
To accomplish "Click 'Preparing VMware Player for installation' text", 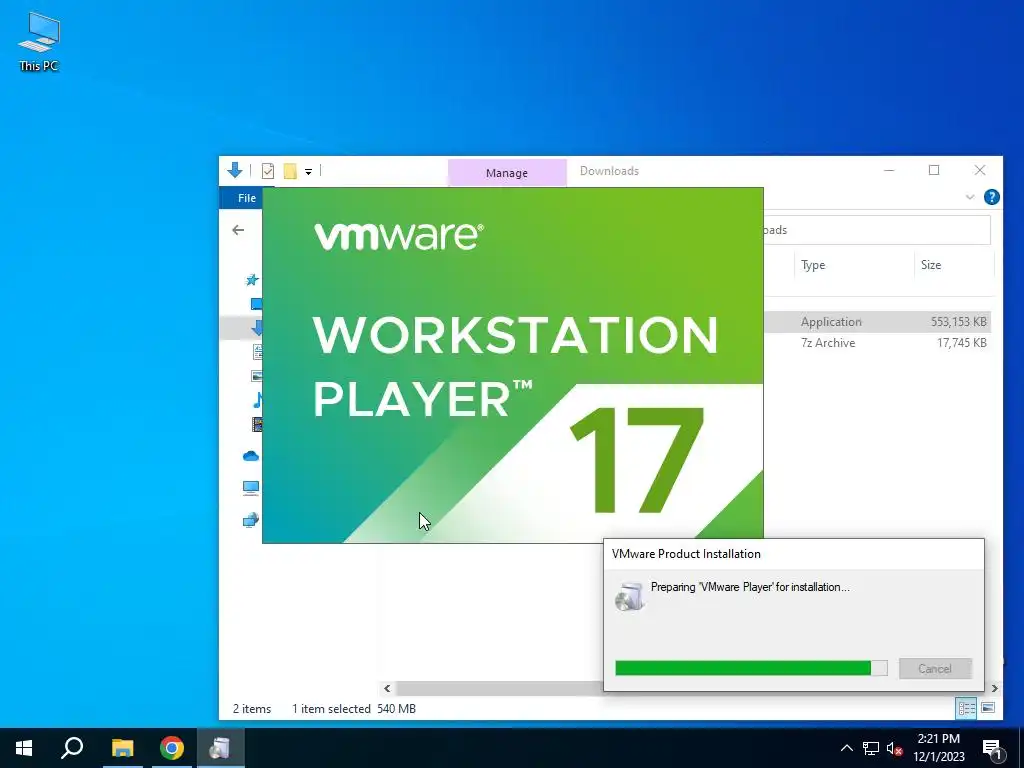I will click(750, 587).
